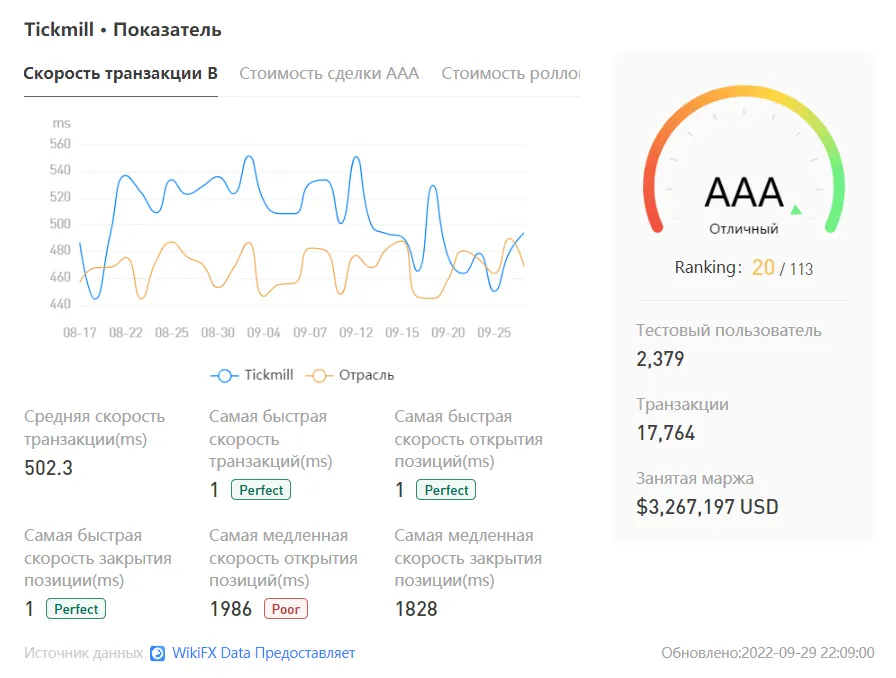The width and height of the screenshot is (896, 678).
Task: Click the average speed value 502.3
Action: [49, 468]
